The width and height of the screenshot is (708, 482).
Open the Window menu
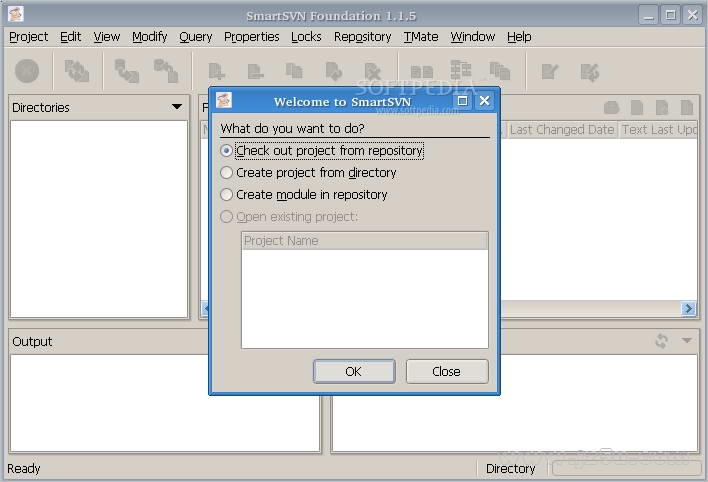pyautogui.click(x=473, y=37)
